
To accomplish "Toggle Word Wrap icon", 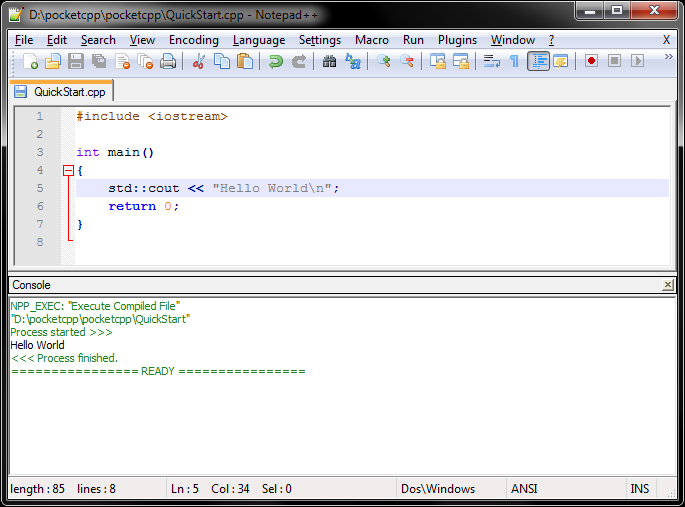I will tap(492, 61).
